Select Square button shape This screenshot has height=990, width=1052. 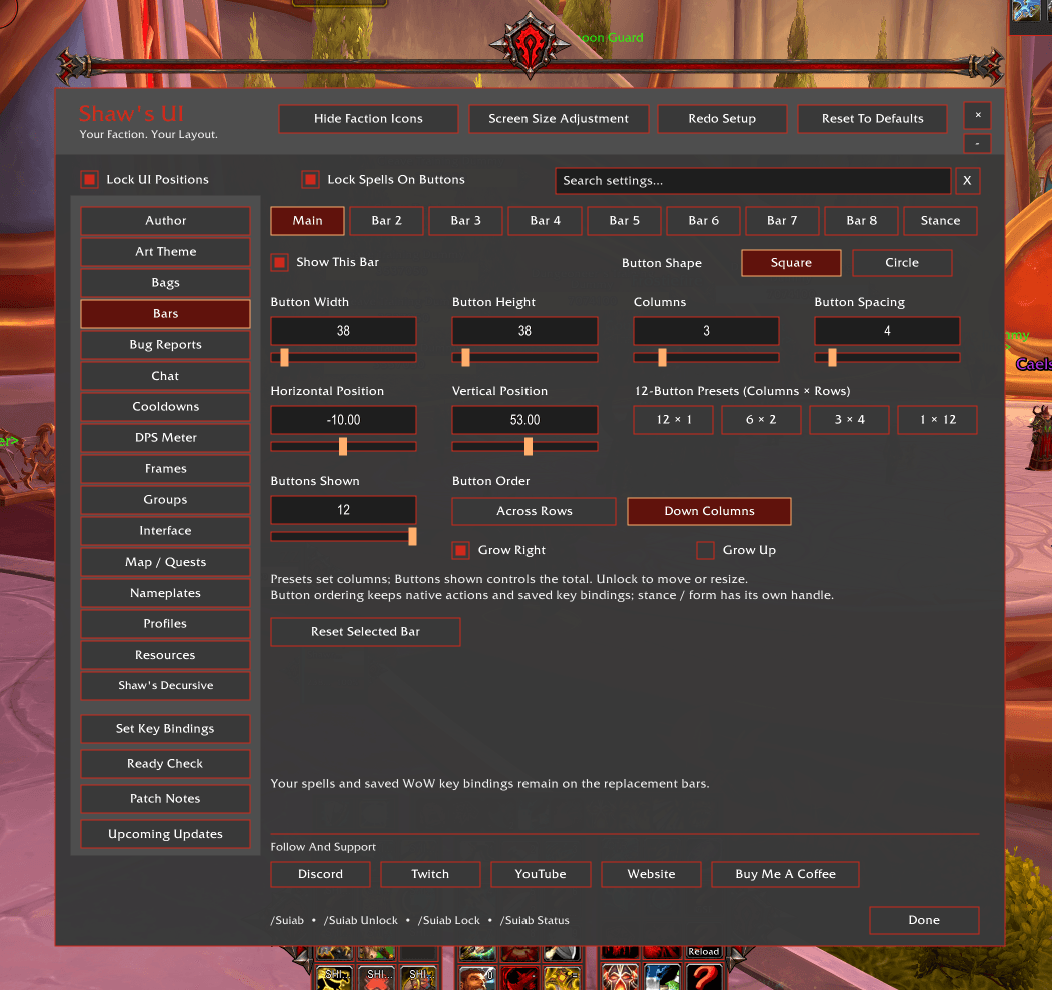point(791,263)
